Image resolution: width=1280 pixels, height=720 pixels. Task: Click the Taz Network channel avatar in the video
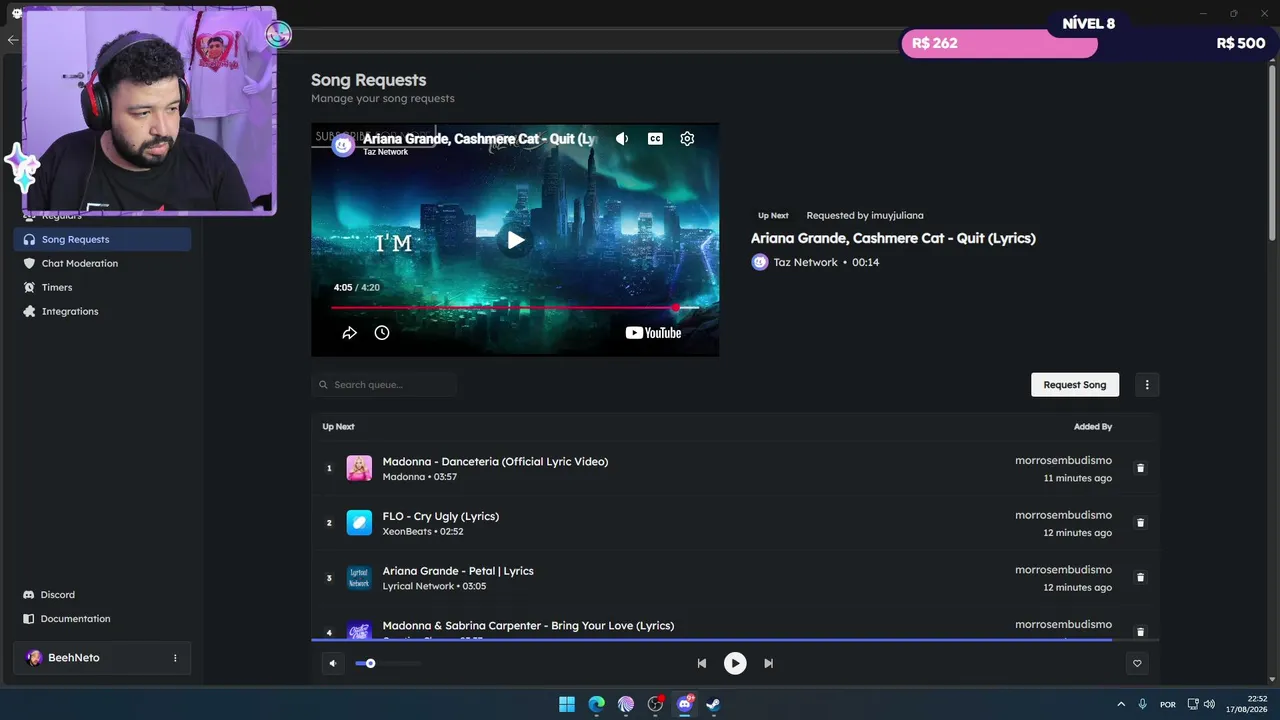pyautogui.click(x=343, y=145)
